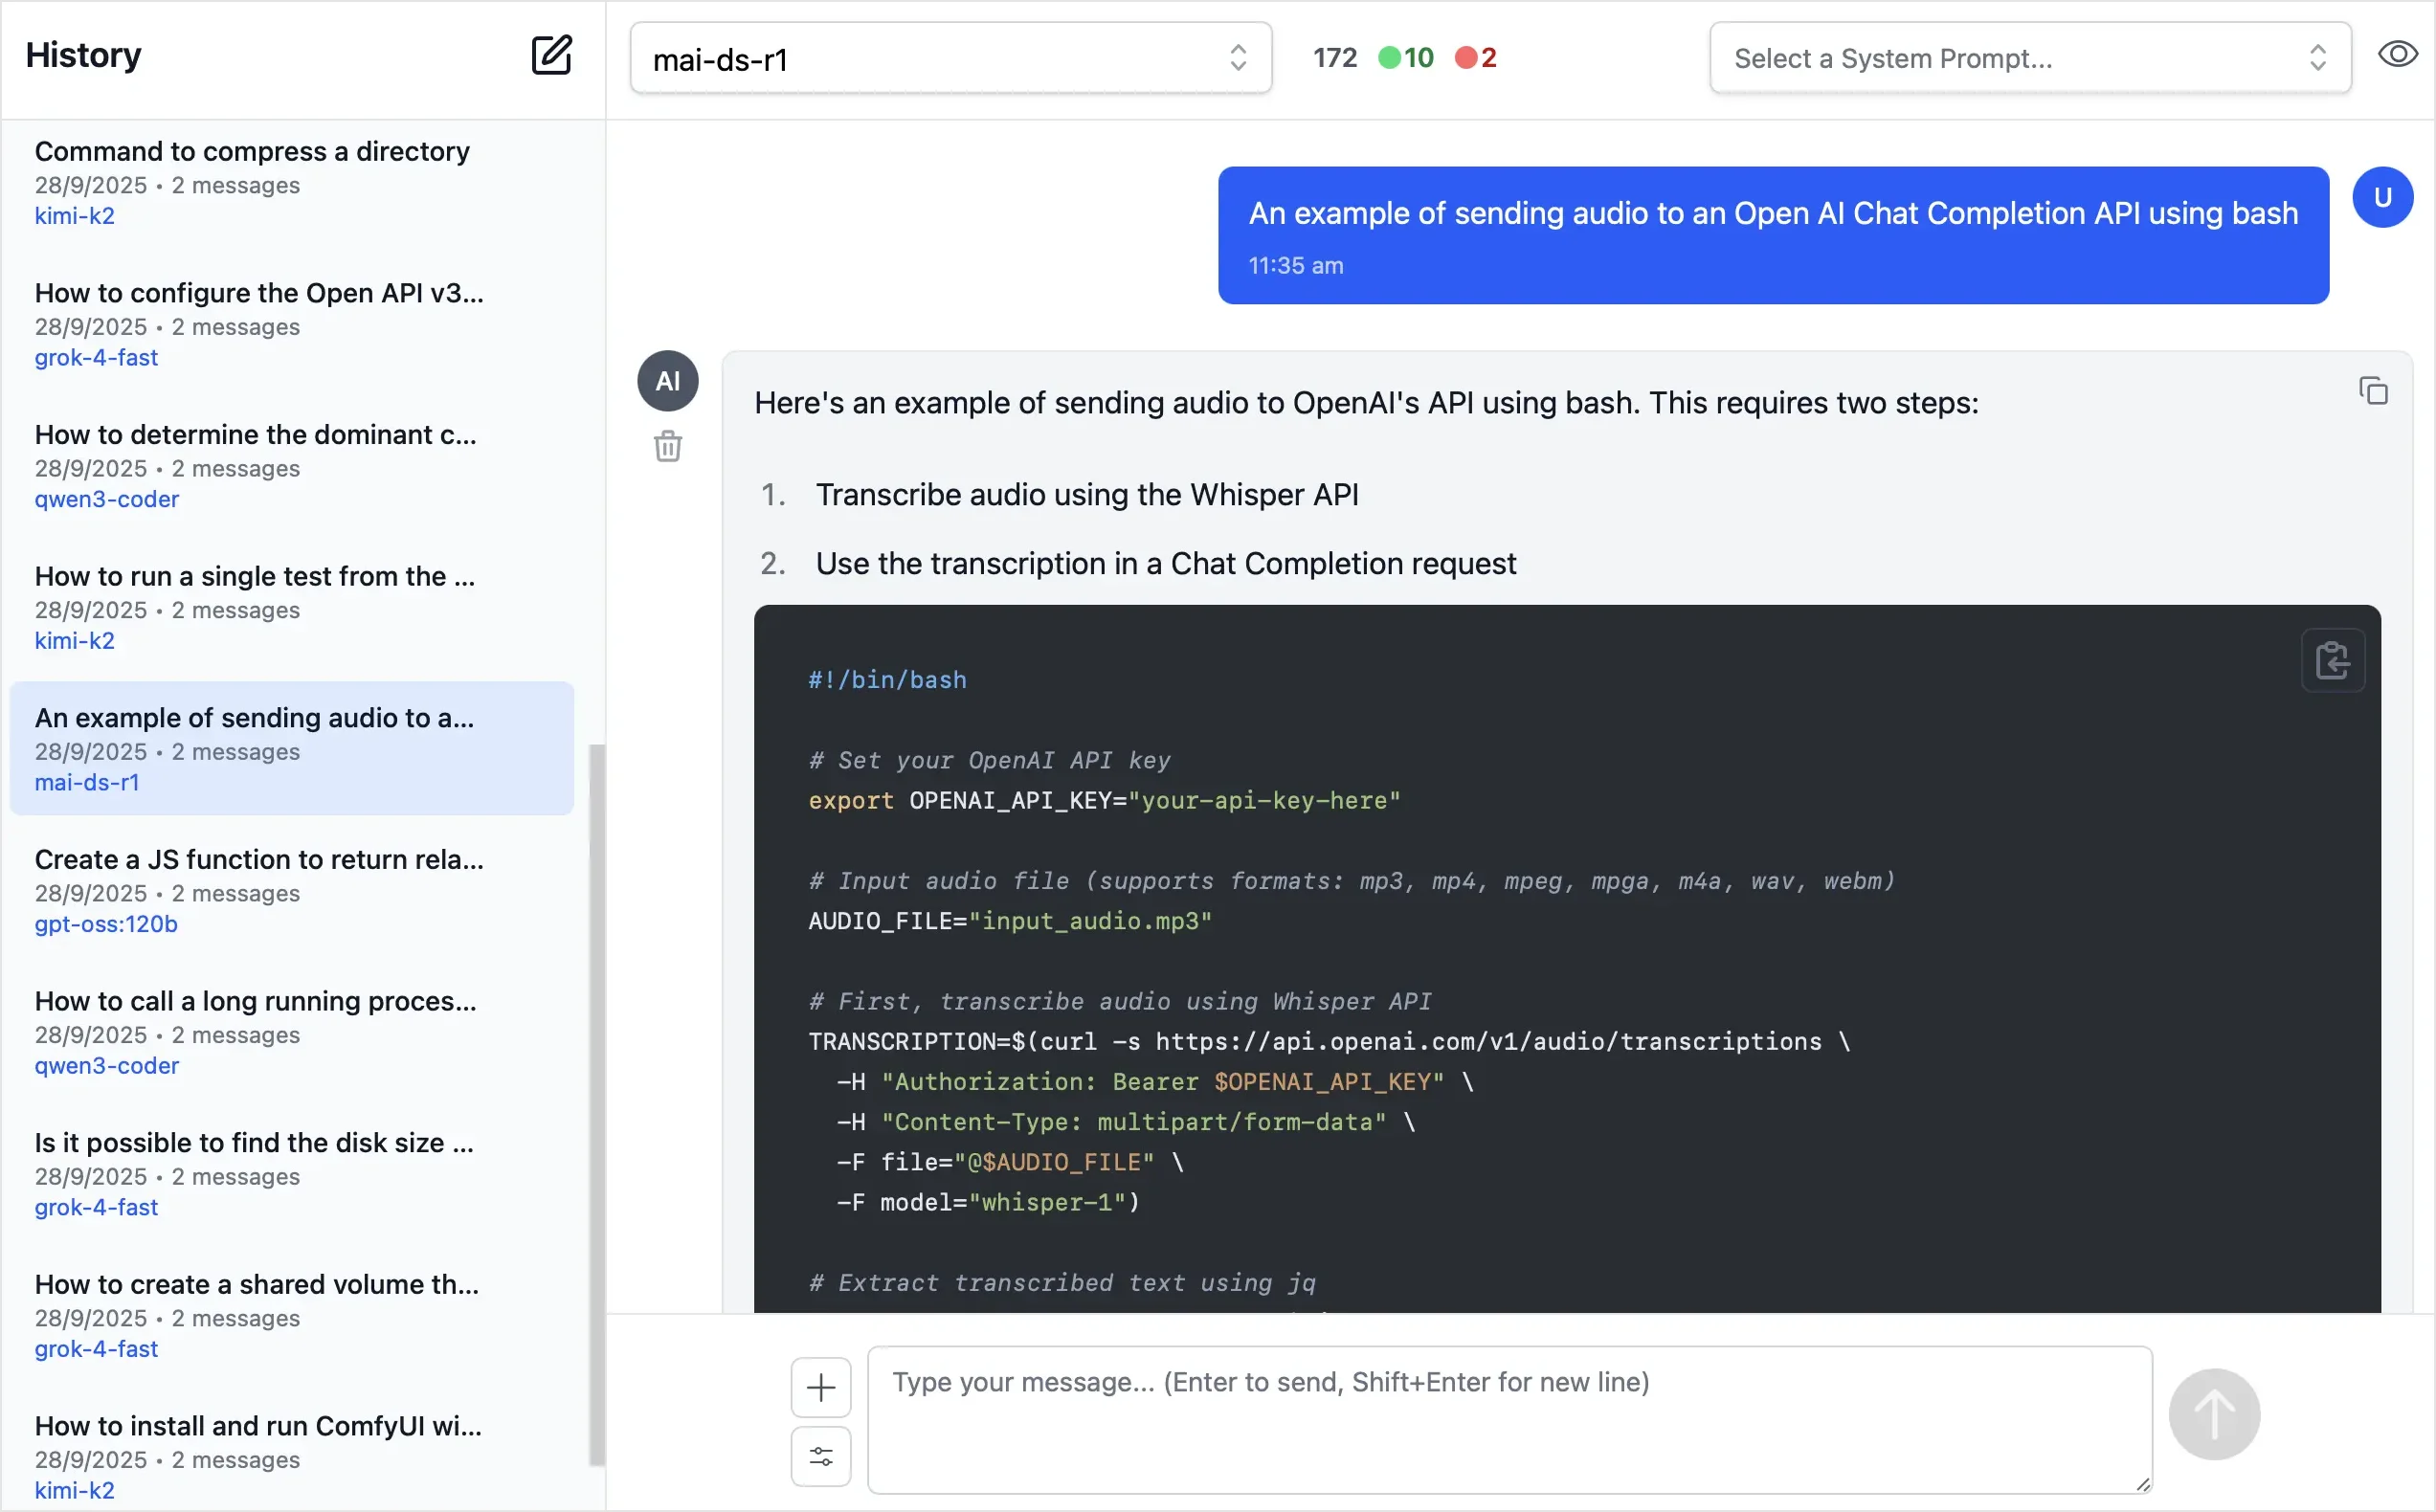Open the mai-ds-r1 model dropdown

pos(950,59)
